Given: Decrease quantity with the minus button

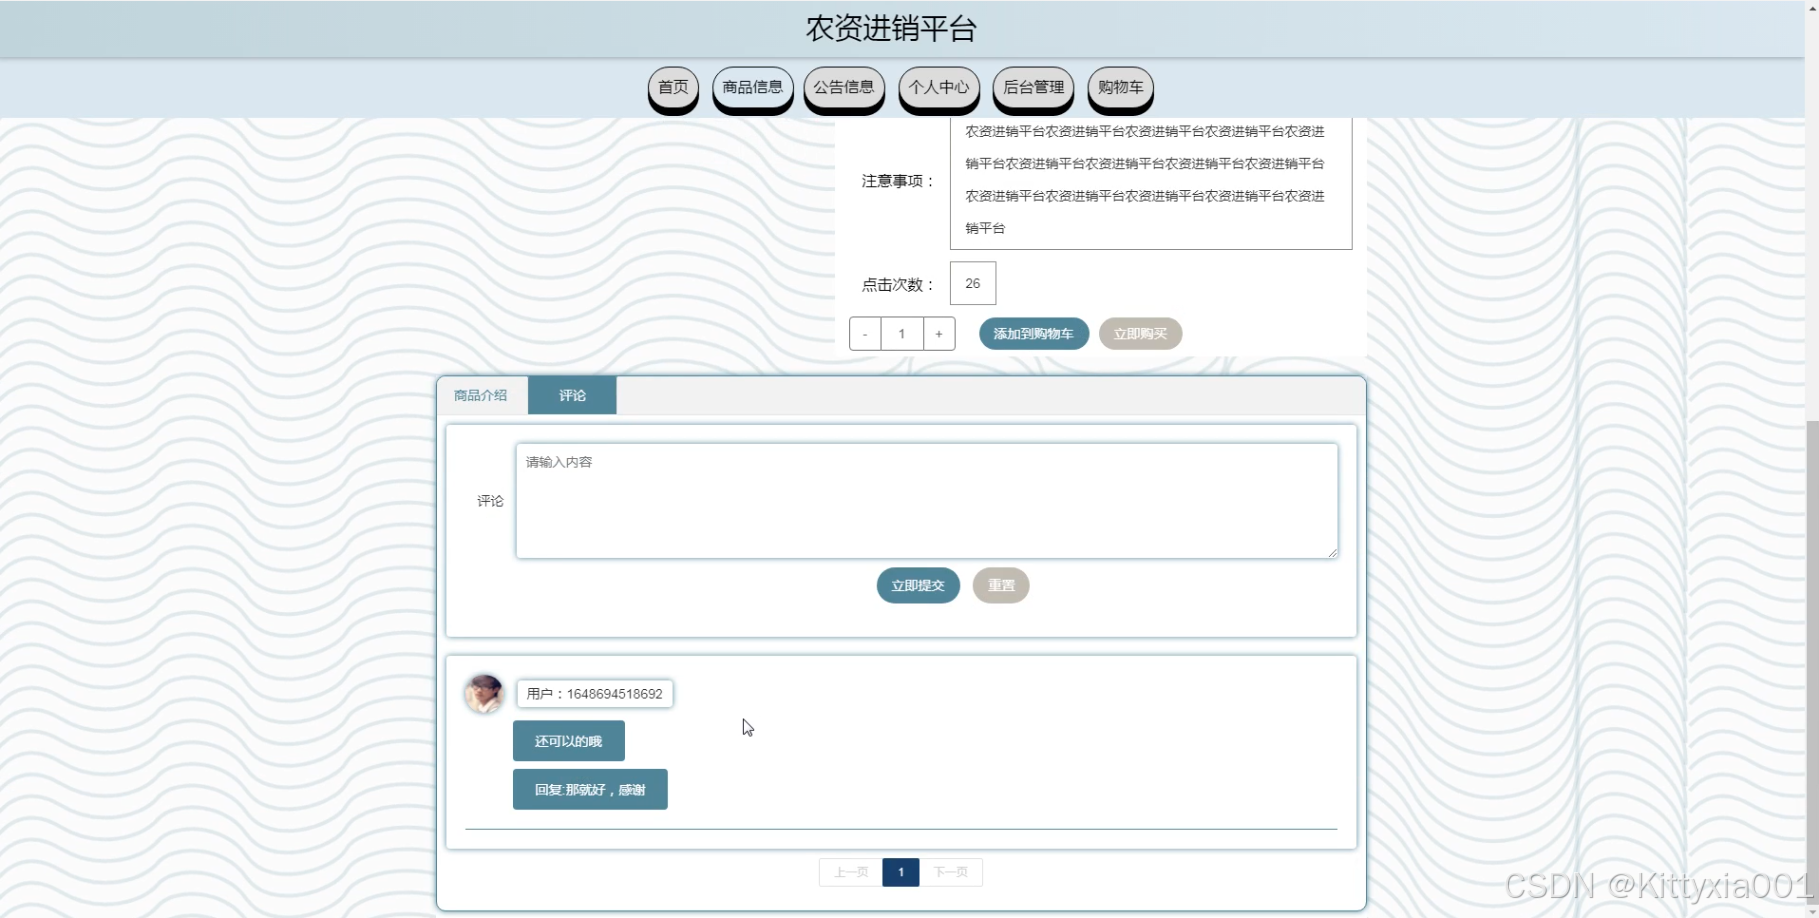Looking at the screenshot, I should click(x=865, y=334).
